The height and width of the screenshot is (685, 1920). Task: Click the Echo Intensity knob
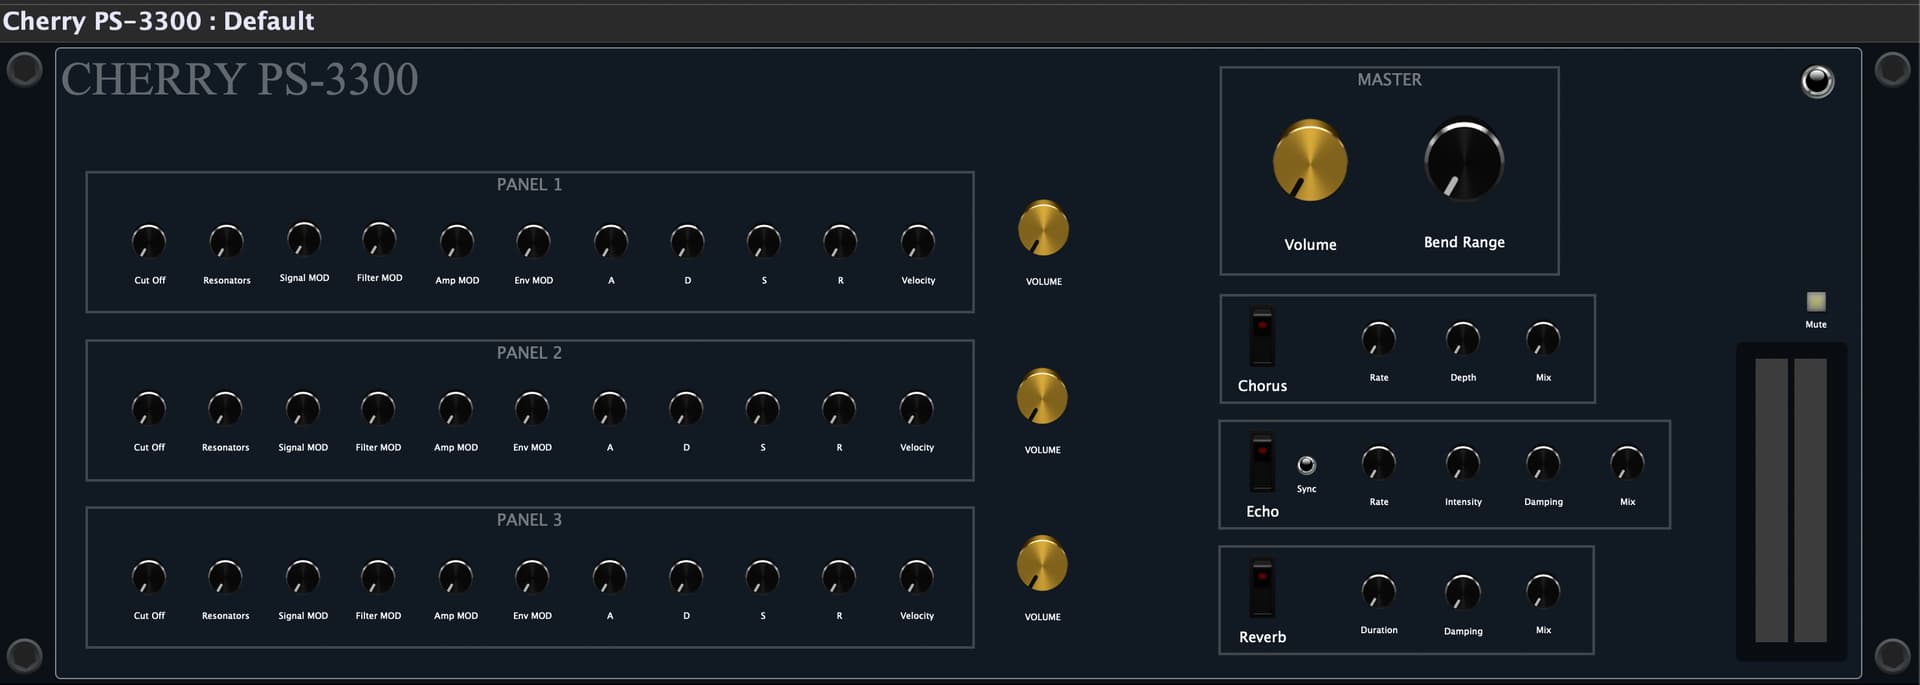(x=1463, y=463)
